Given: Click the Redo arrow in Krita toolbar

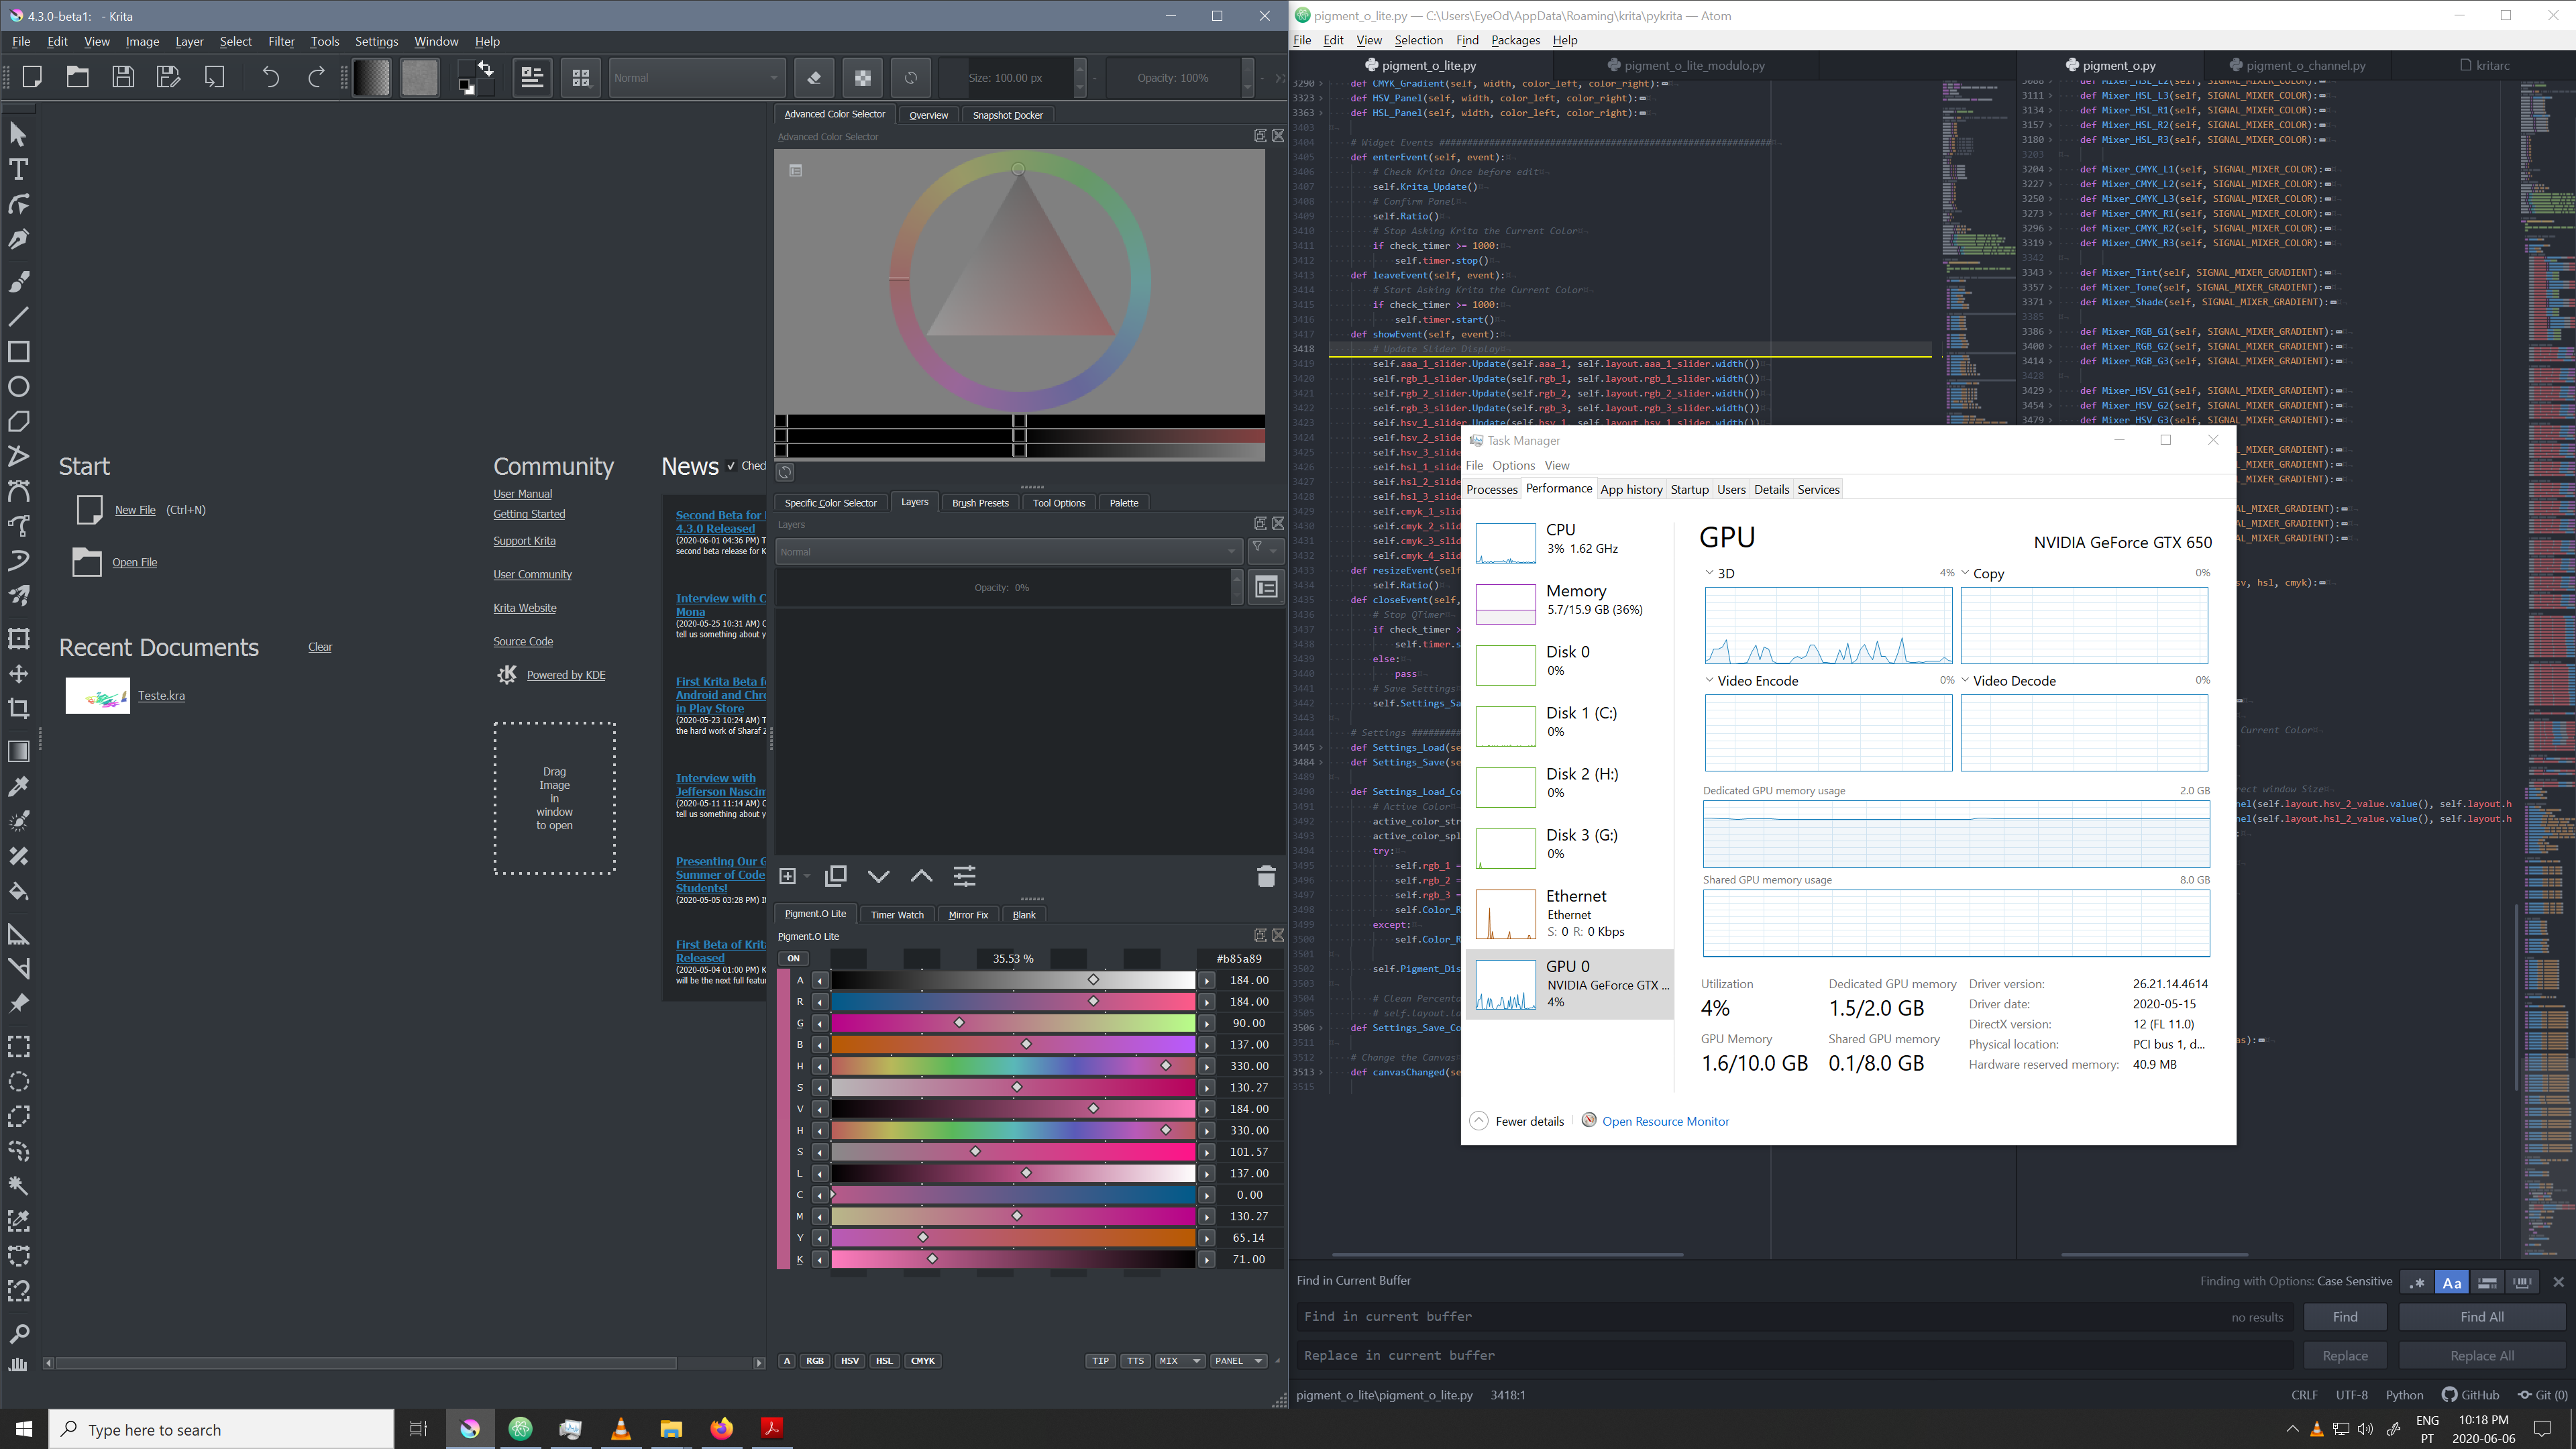Looking at the screenshot, I should pyautogui.click(x=316, y=77).
